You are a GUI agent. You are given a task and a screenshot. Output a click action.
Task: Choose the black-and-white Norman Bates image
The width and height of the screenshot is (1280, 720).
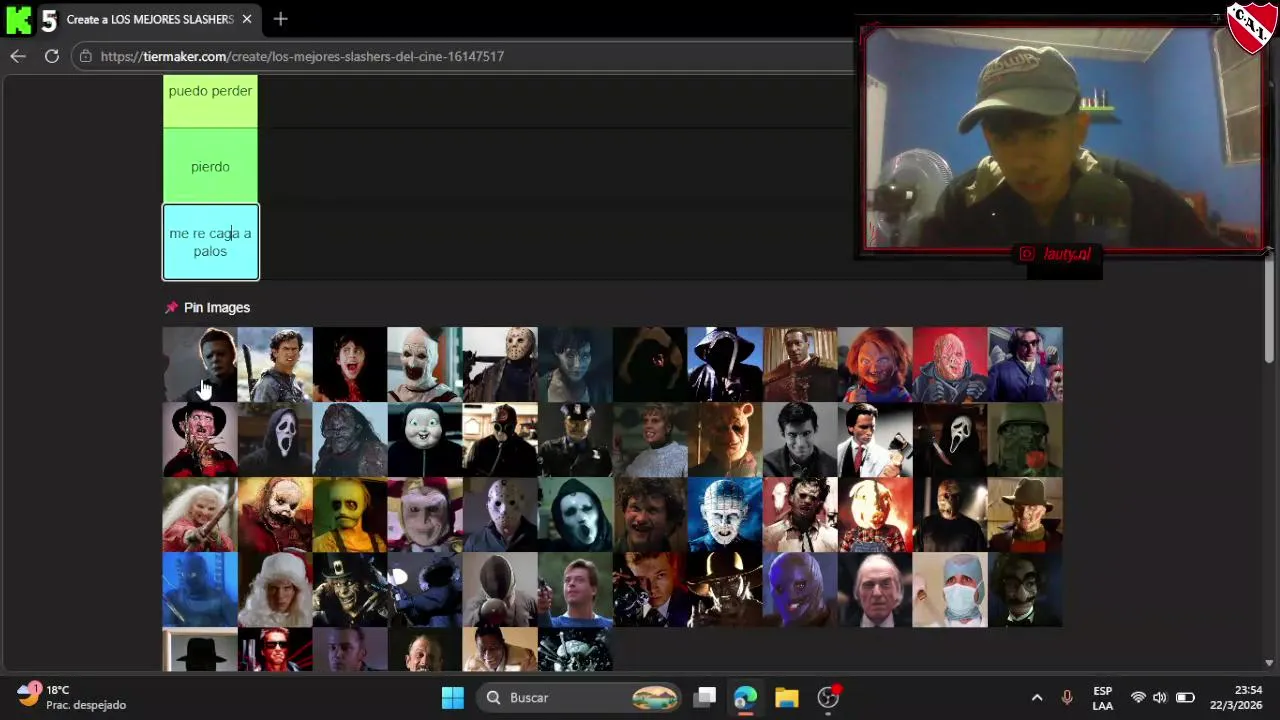point(800,439)
